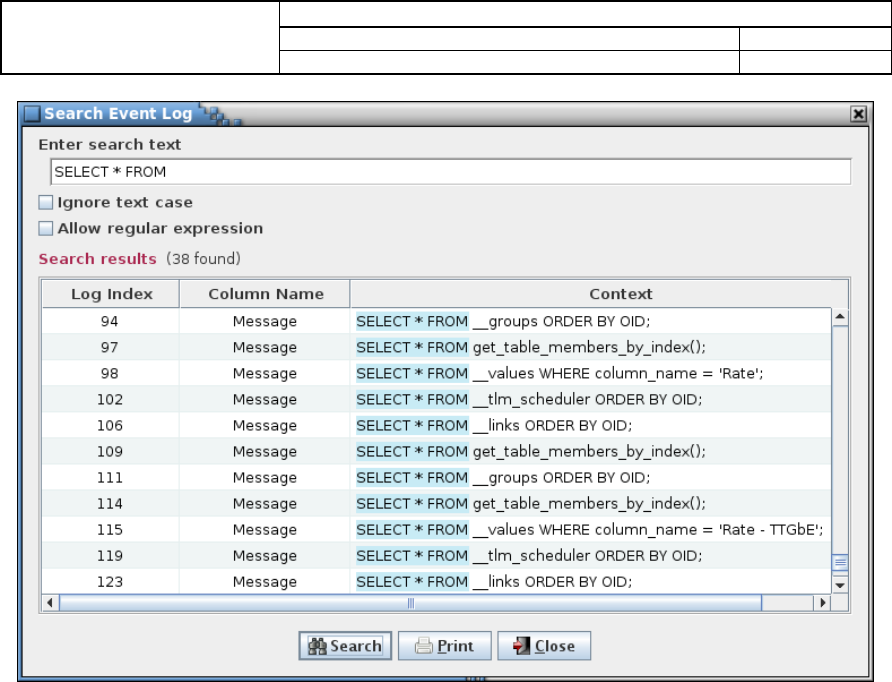The image size is (892, 682).
Task: Close the Search Event Log dialog via X
Action: (858, 114)
